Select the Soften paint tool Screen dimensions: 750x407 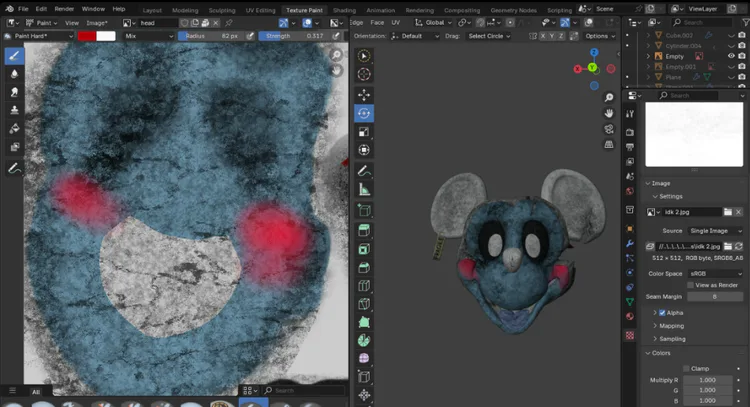(15, 73)
